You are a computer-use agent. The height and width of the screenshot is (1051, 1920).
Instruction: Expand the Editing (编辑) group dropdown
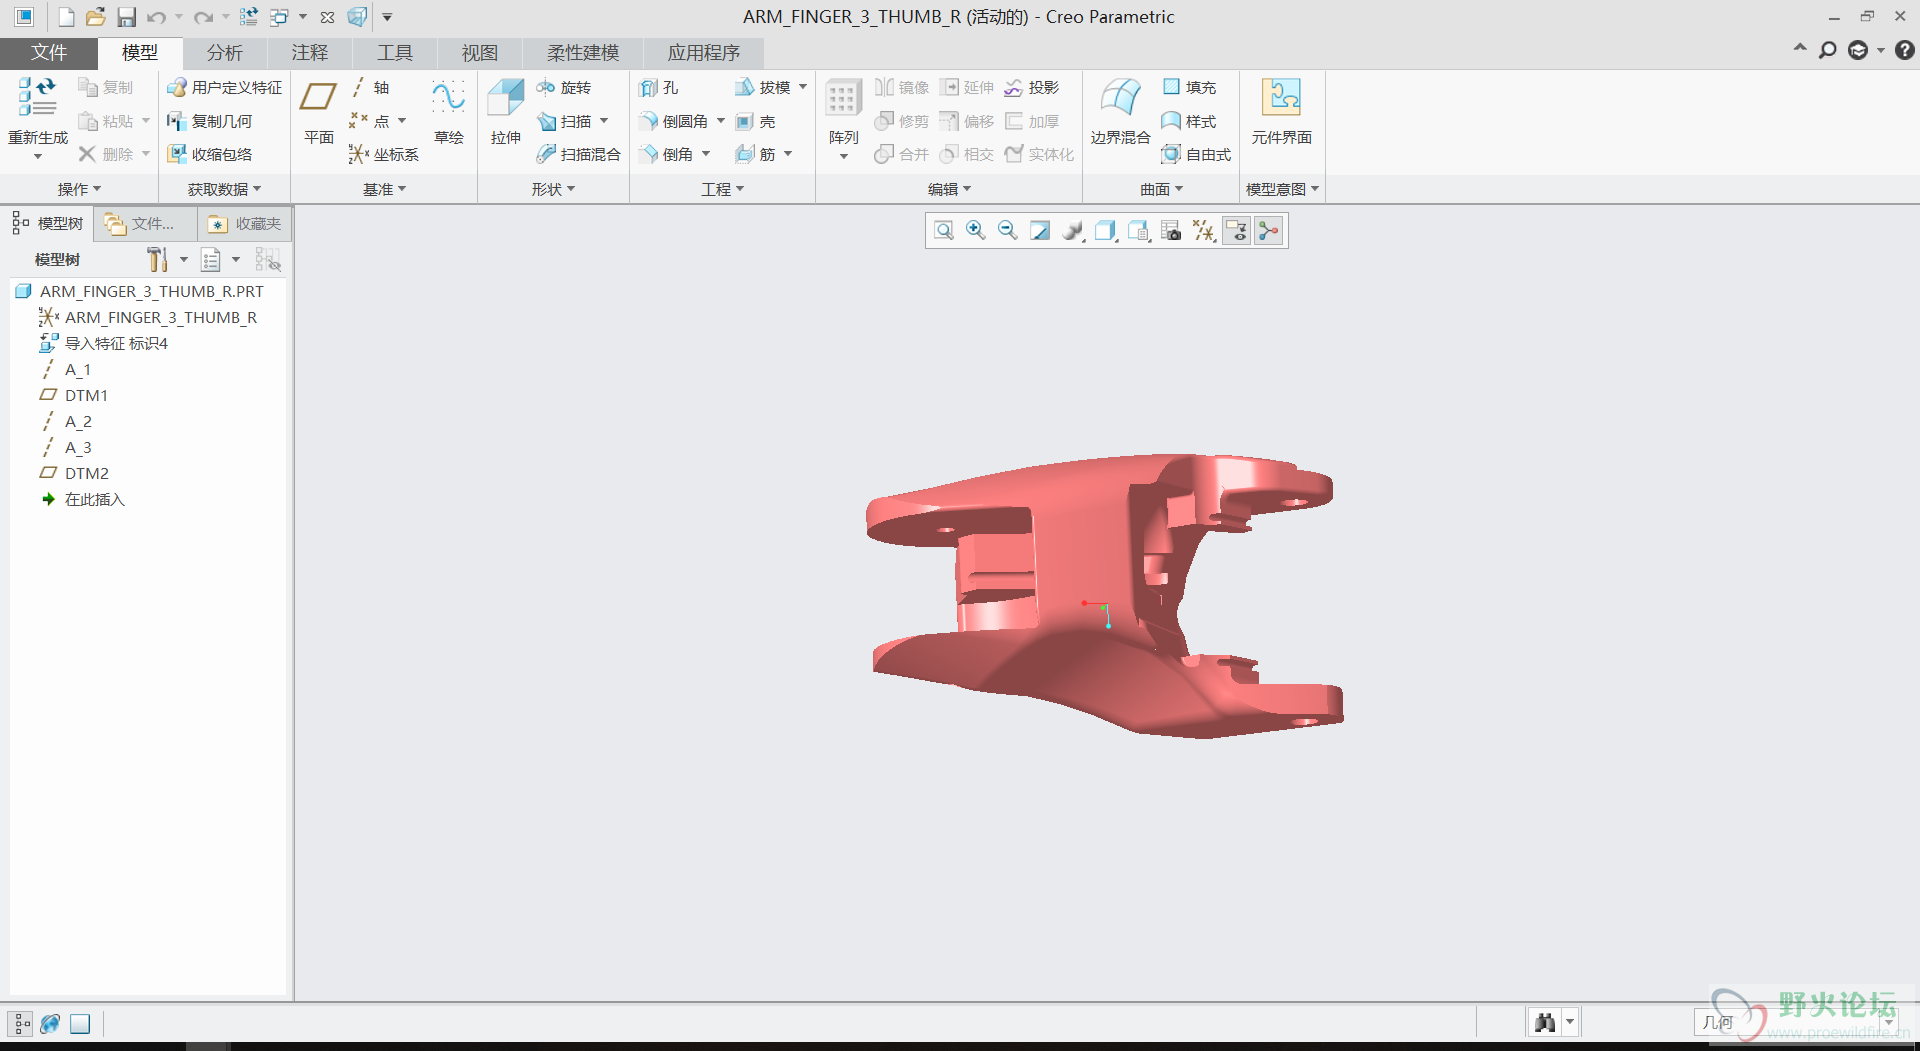[x=949, y=189]
